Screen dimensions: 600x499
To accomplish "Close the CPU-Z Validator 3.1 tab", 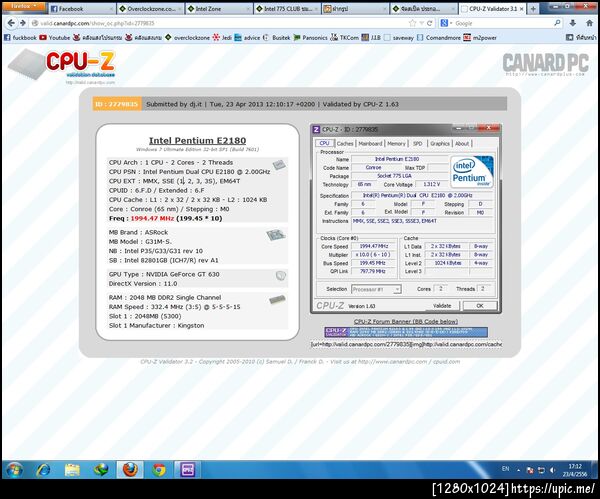I will point(521,8).
